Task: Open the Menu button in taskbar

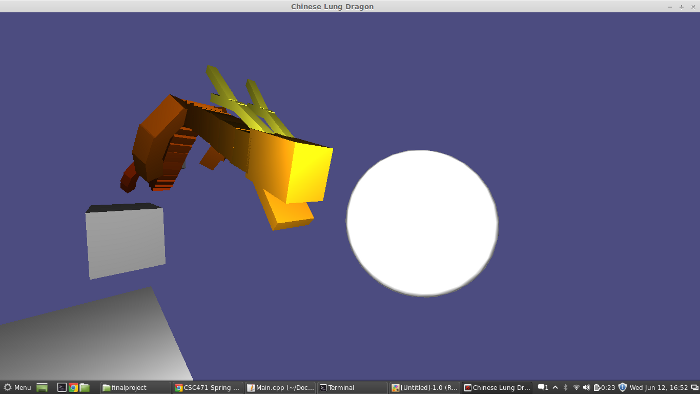Action: pos(17,387)
